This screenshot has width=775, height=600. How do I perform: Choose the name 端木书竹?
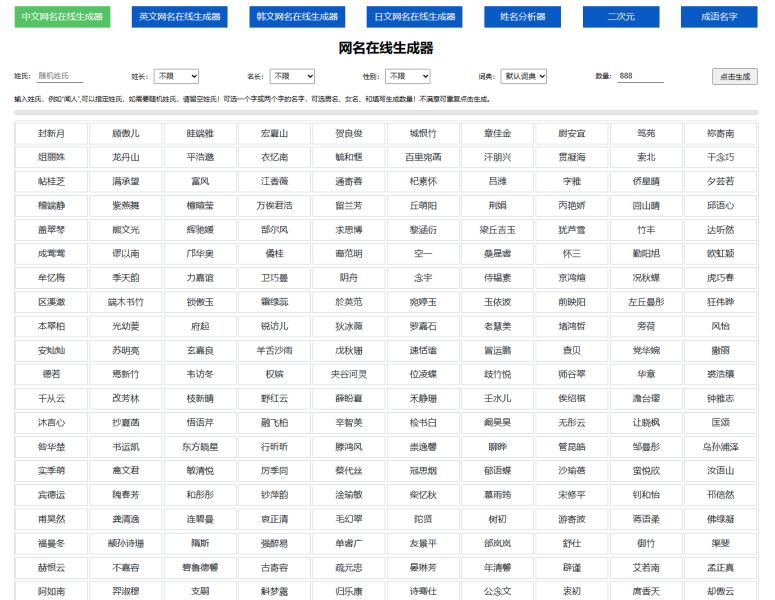point(126,302)
